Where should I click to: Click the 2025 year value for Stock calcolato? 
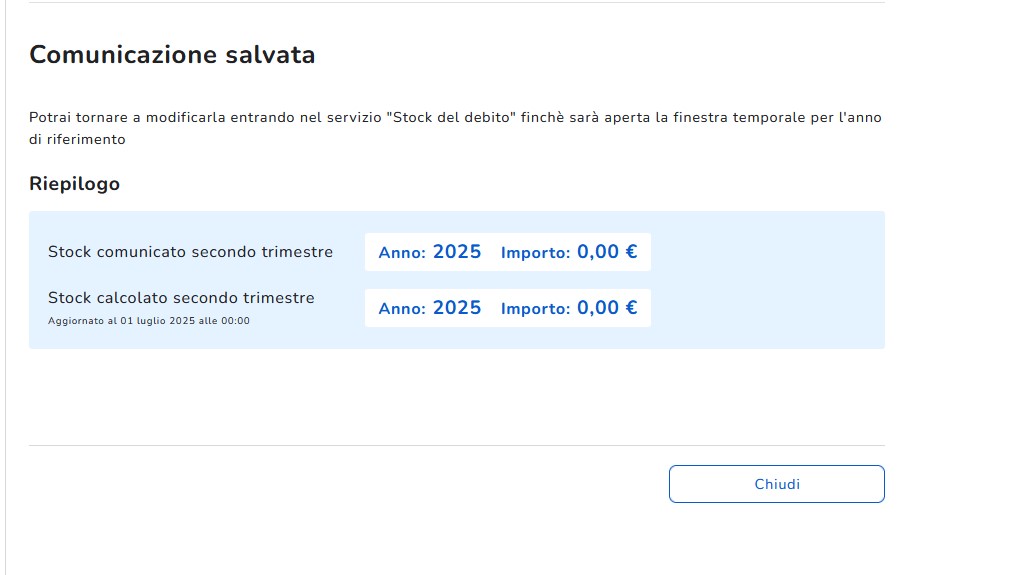(x=457, y=308)
